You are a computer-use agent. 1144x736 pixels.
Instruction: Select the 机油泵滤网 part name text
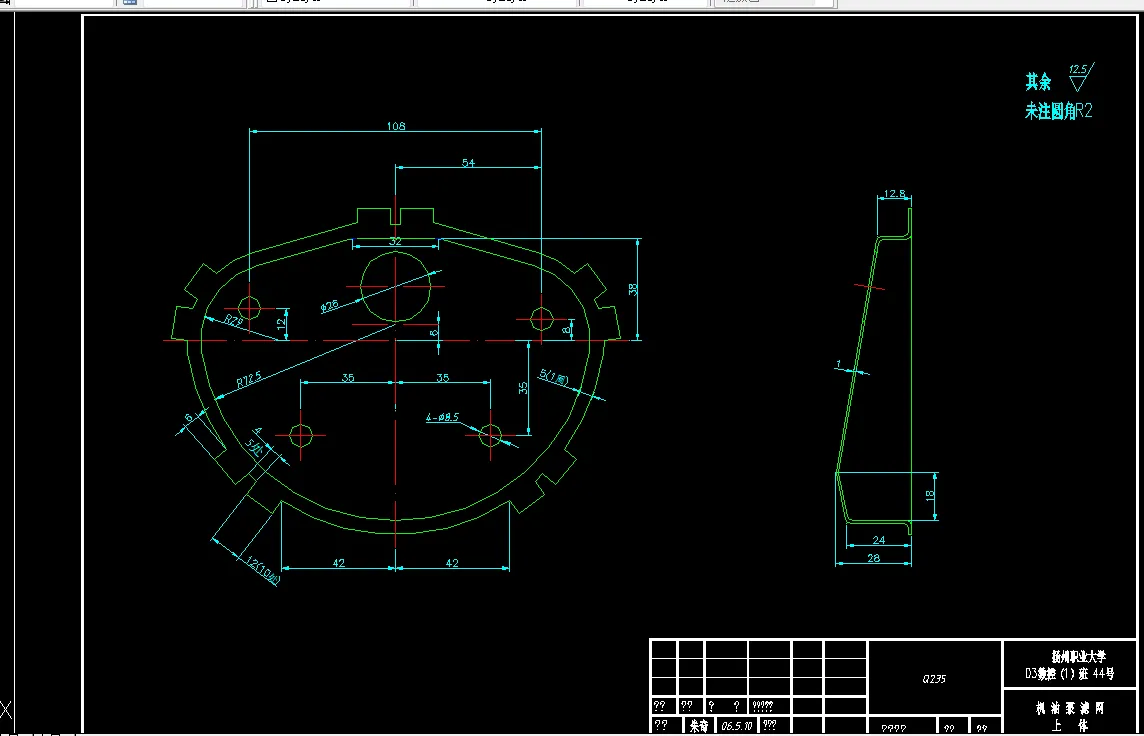point(1070,708)
